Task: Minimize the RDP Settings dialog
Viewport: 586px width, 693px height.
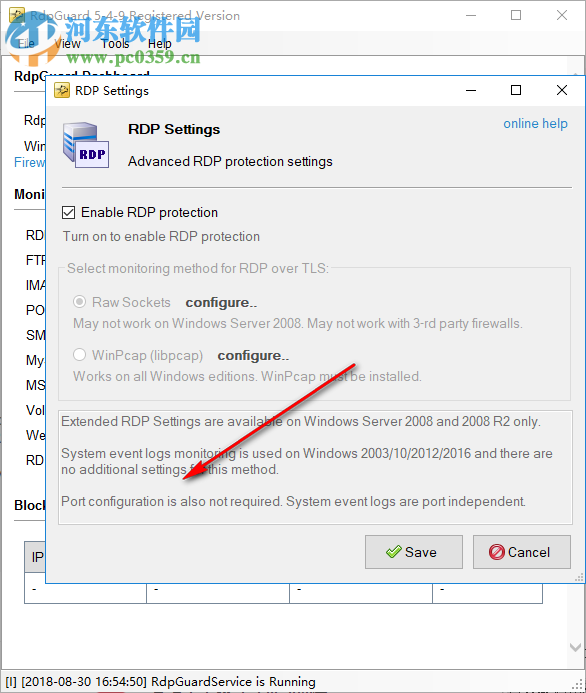Action: pos(471,91)
